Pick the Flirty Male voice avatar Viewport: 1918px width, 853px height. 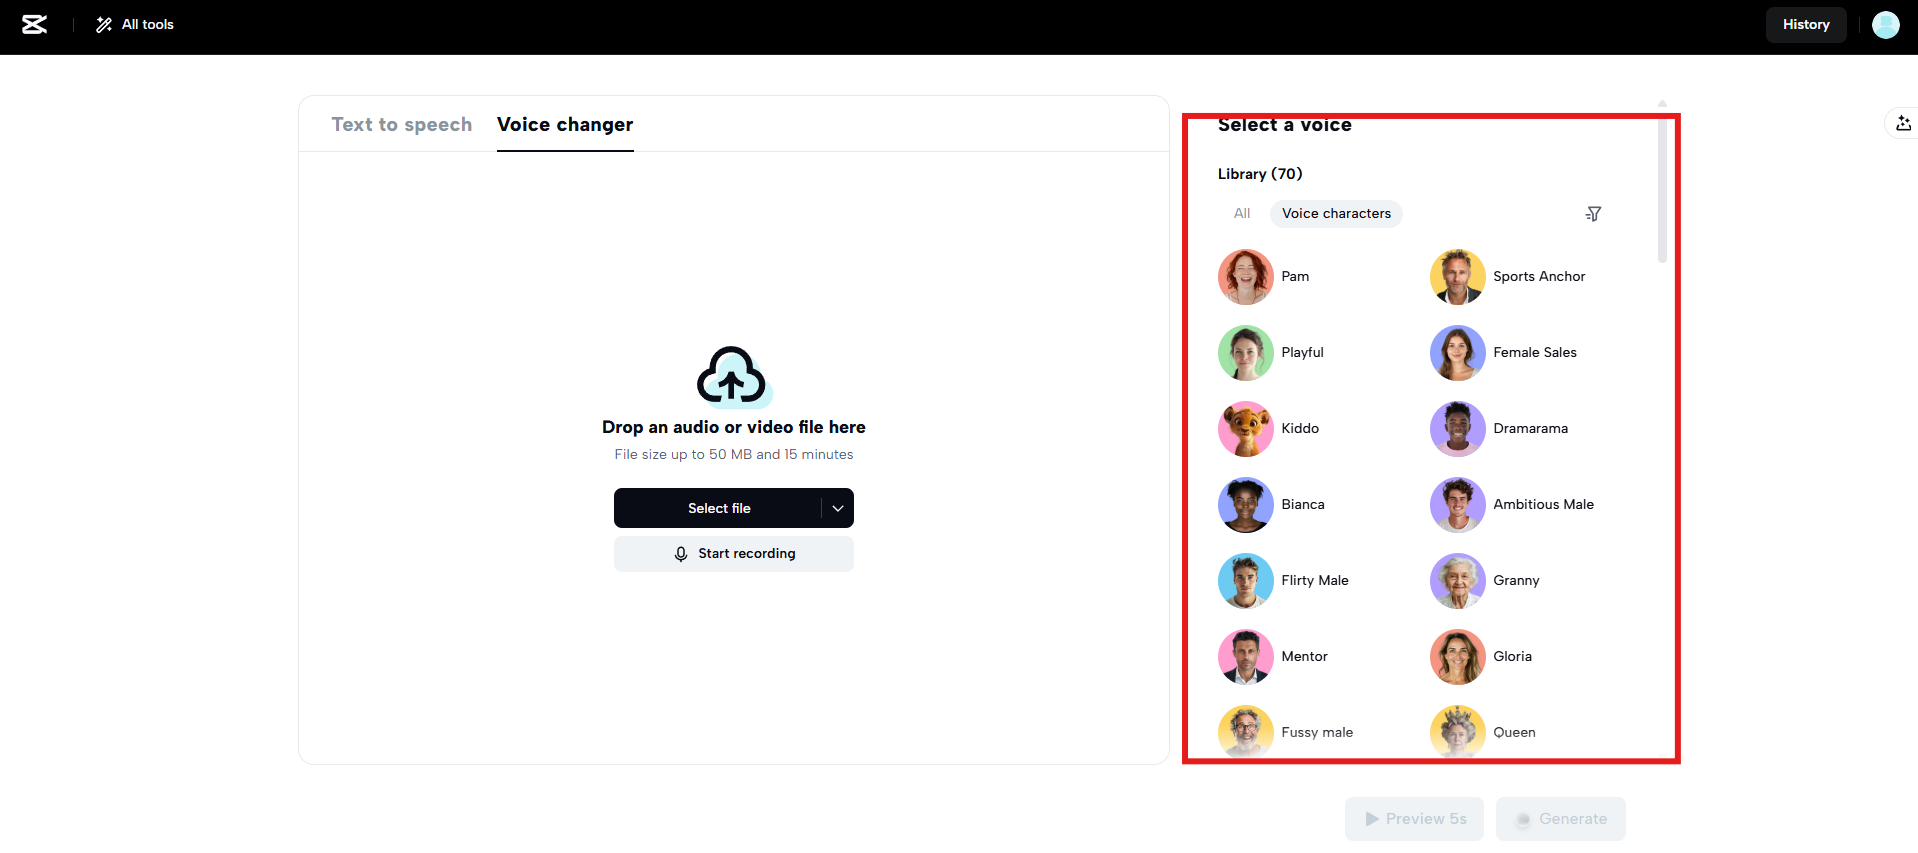tap(1246, 581)
